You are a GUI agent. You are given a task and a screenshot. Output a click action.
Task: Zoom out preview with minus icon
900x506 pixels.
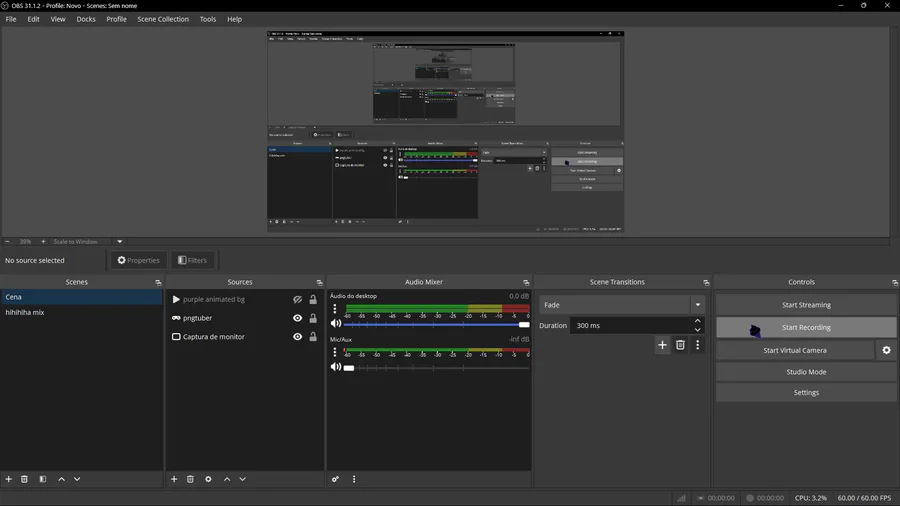7,242
